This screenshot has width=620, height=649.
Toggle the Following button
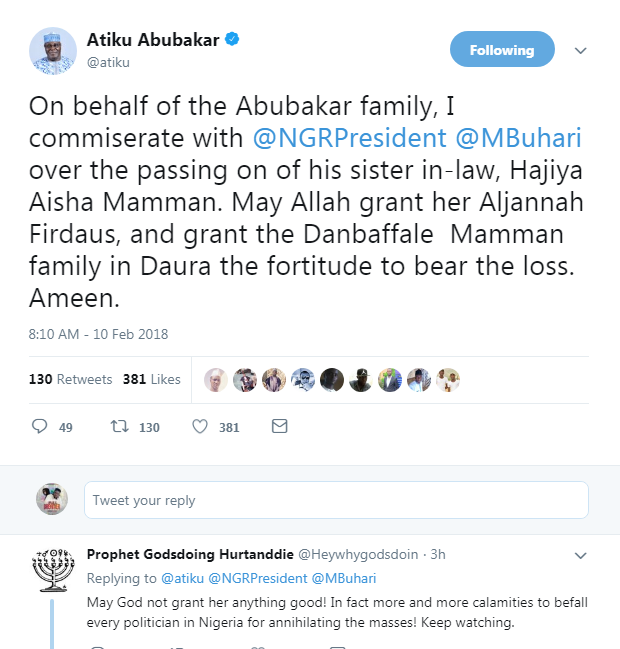tap(502, 50)
